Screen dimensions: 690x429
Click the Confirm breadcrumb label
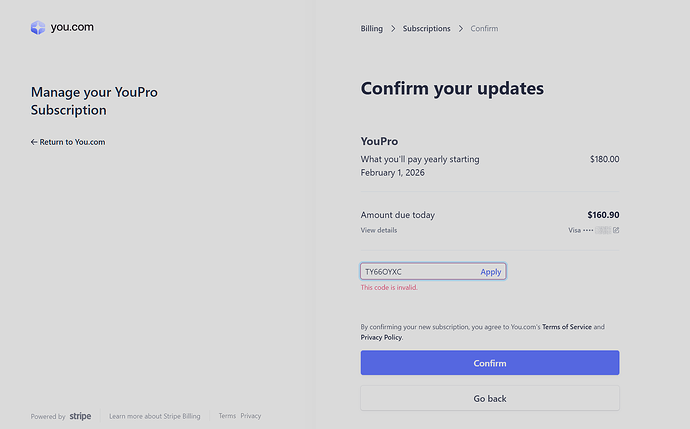coord(484,29)
